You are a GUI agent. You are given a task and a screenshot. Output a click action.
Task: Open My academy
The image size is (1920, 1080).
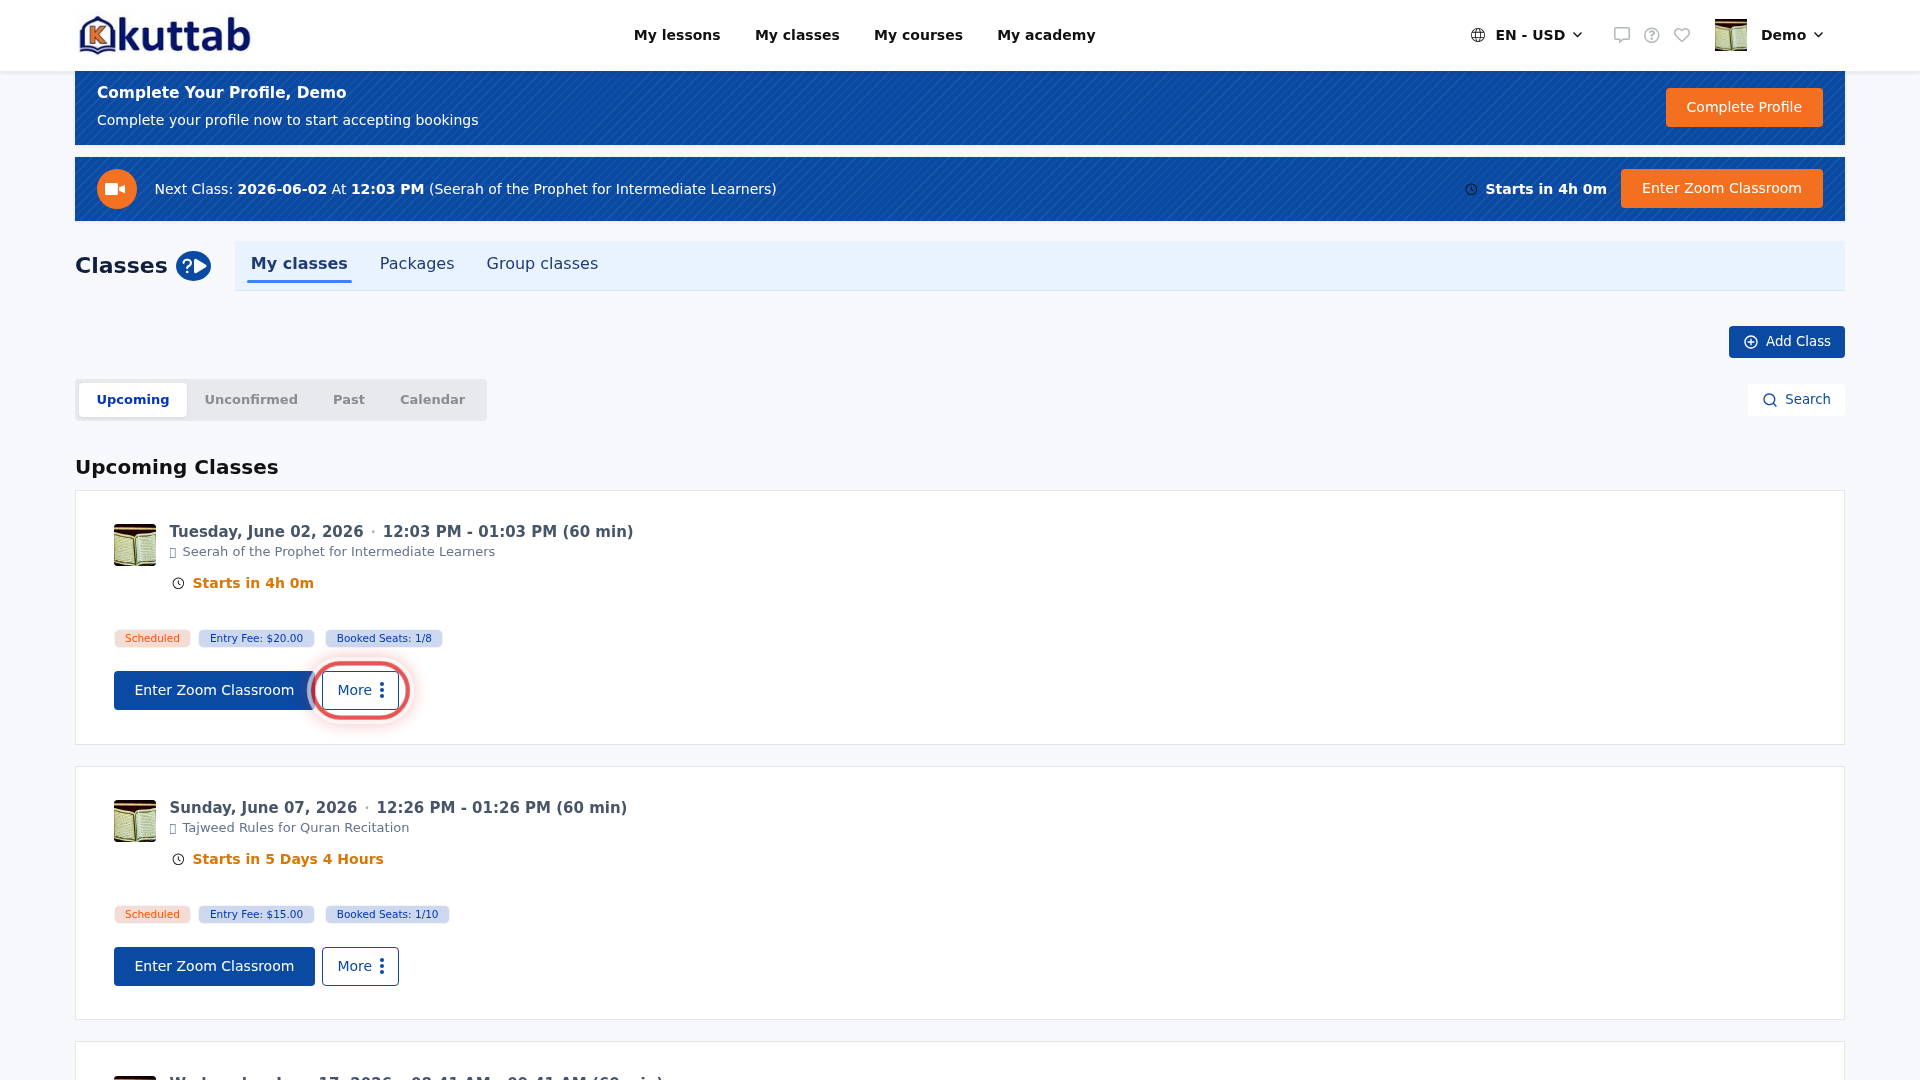pos(1046,35)
